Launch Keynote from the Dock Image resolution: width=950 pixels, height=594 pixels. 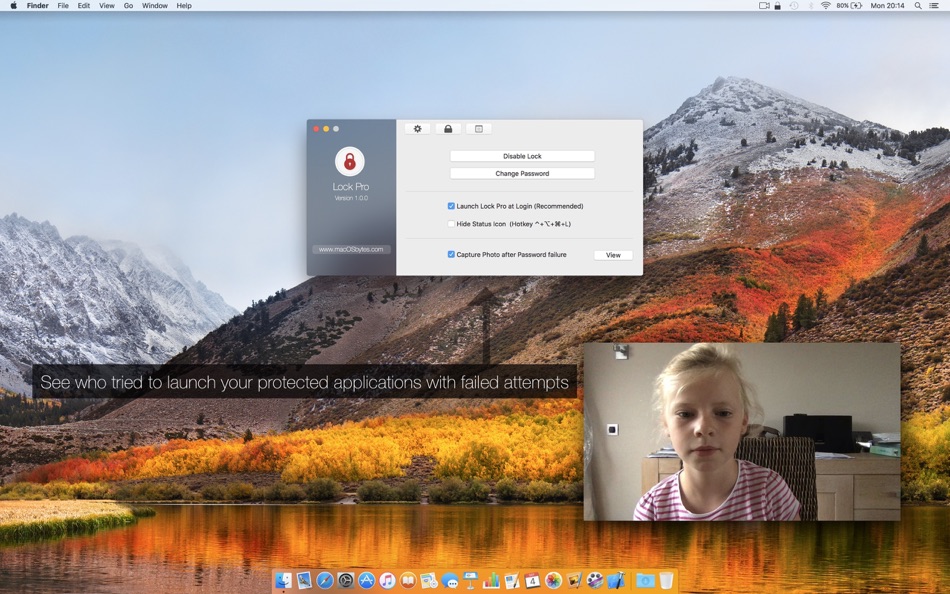click(471, 580)
